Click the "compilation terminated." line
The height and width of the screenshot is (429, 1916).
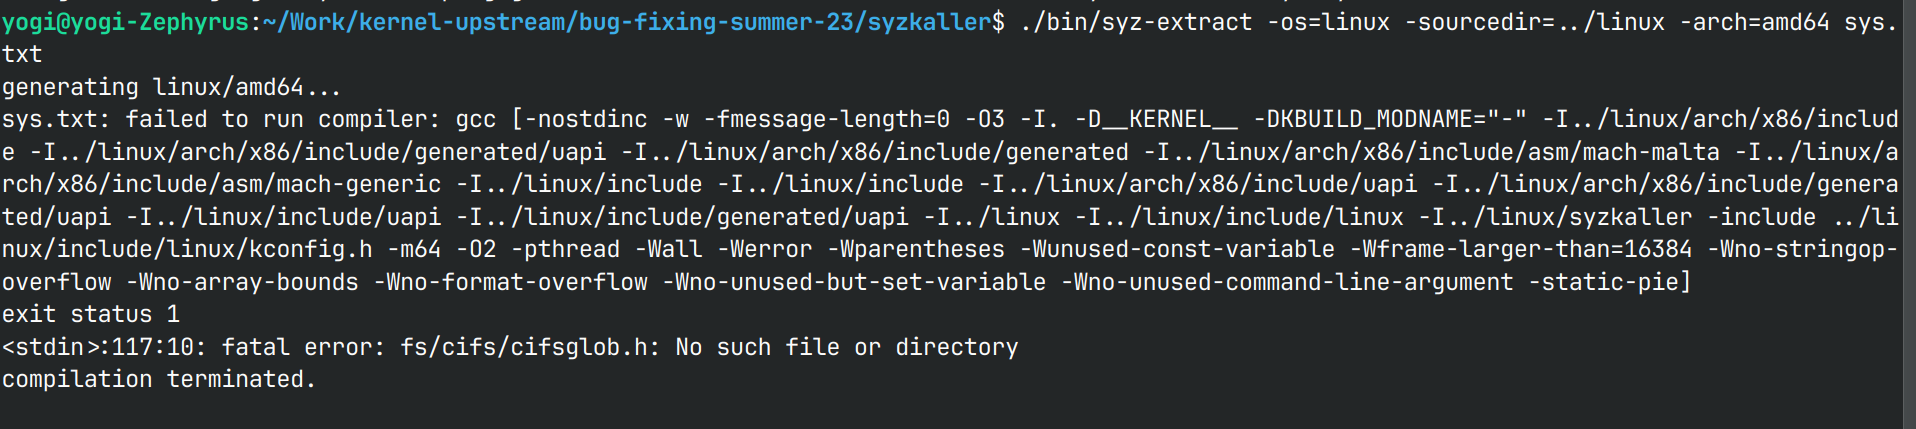158,380
